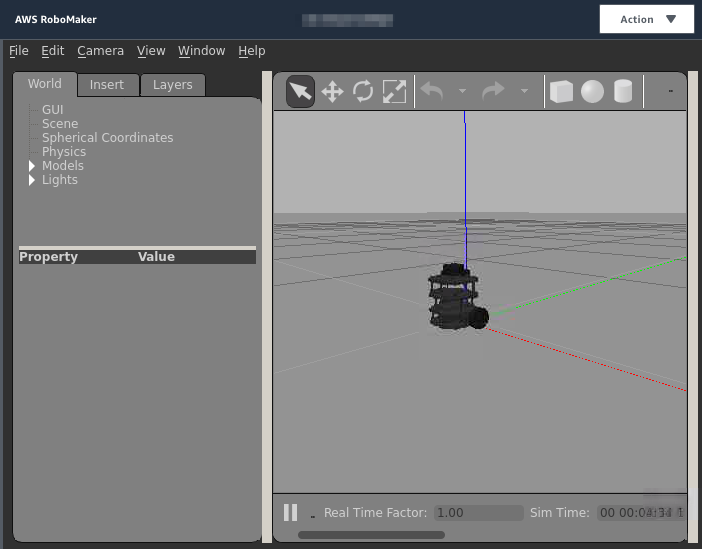This screenshot has width=702, height=549.
Task: Expand the Models tree node
Action: (x=32, y=166)
